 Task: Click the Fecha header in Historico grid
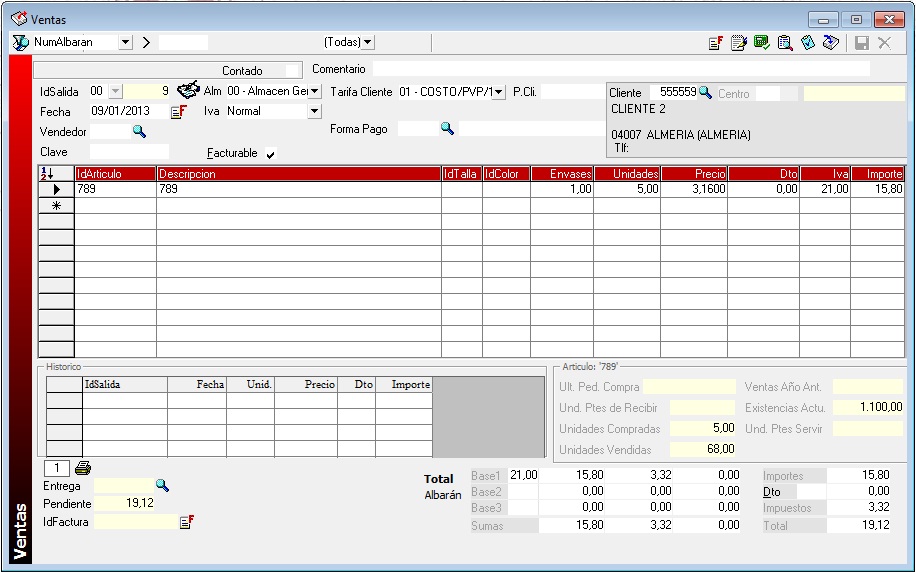pyautogui.click(x=197, y=384)
